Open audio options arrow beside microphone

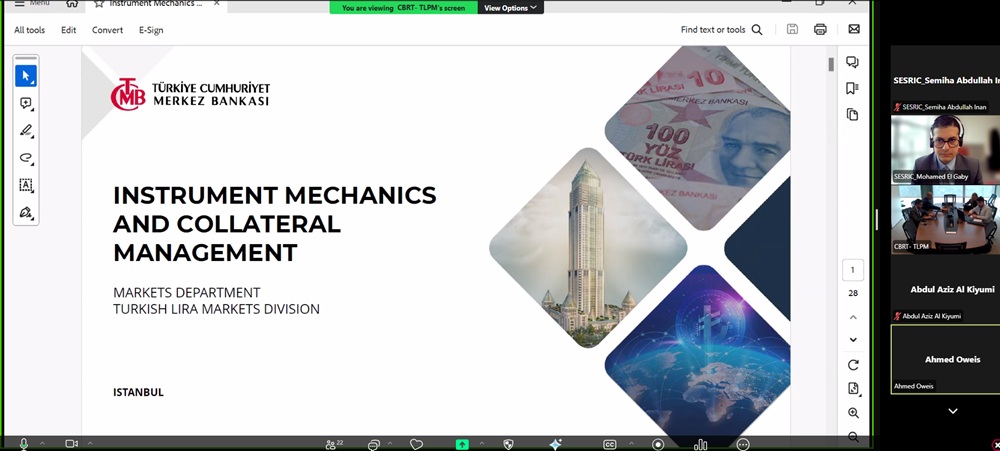point(42,443)
